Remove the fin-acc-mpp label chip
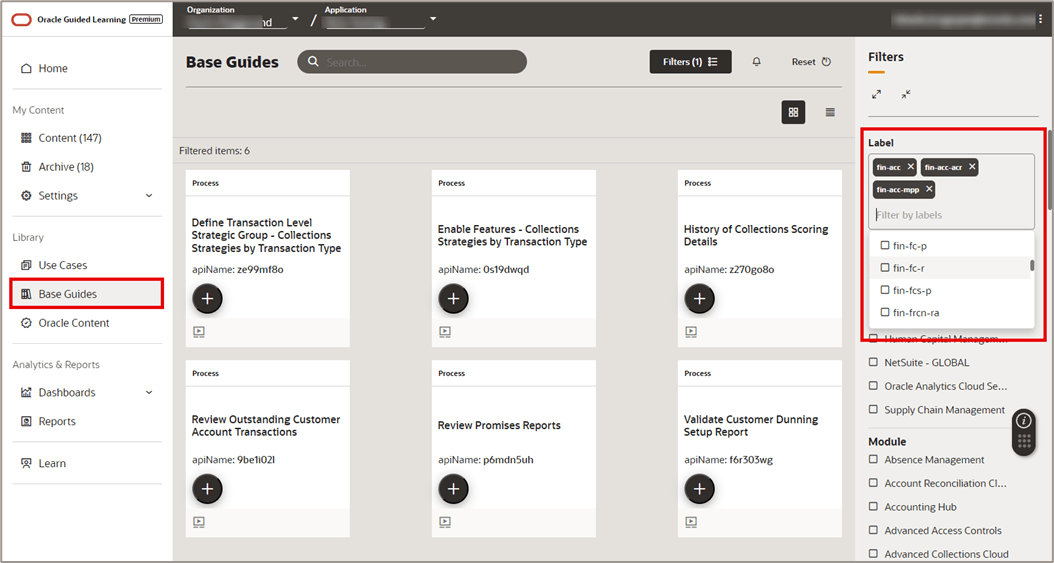1054x563 pixels. (x=929, y=189)
